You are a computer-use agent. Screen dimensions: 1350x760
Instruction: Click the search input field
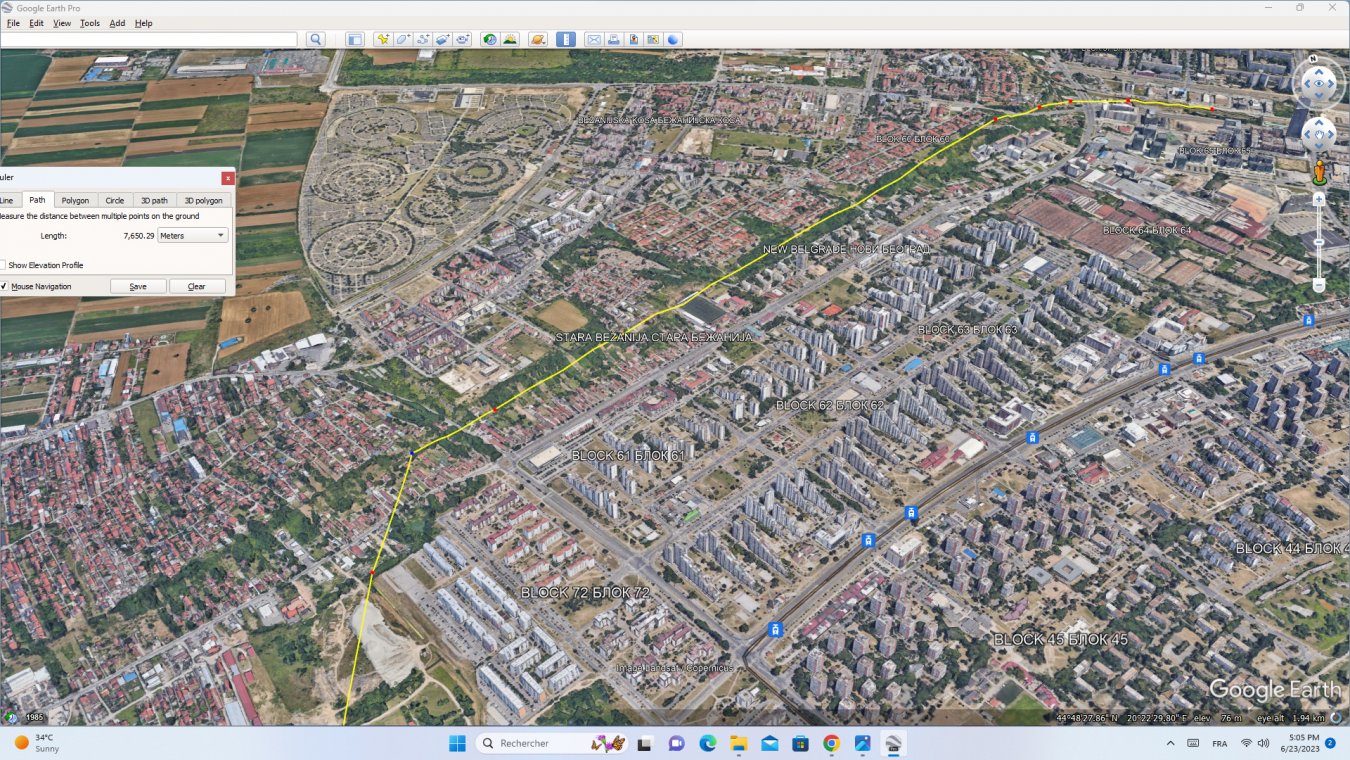[x=150, y=40]
